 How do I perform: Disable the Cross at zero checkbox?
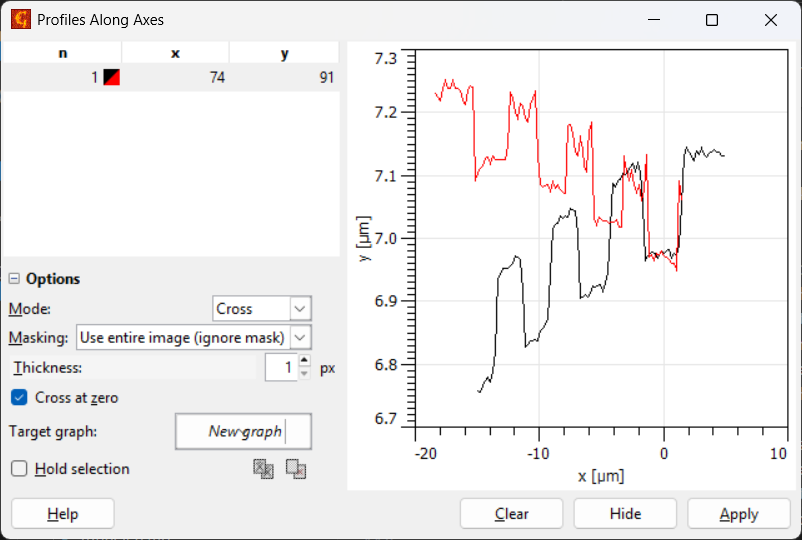point(19,397)
